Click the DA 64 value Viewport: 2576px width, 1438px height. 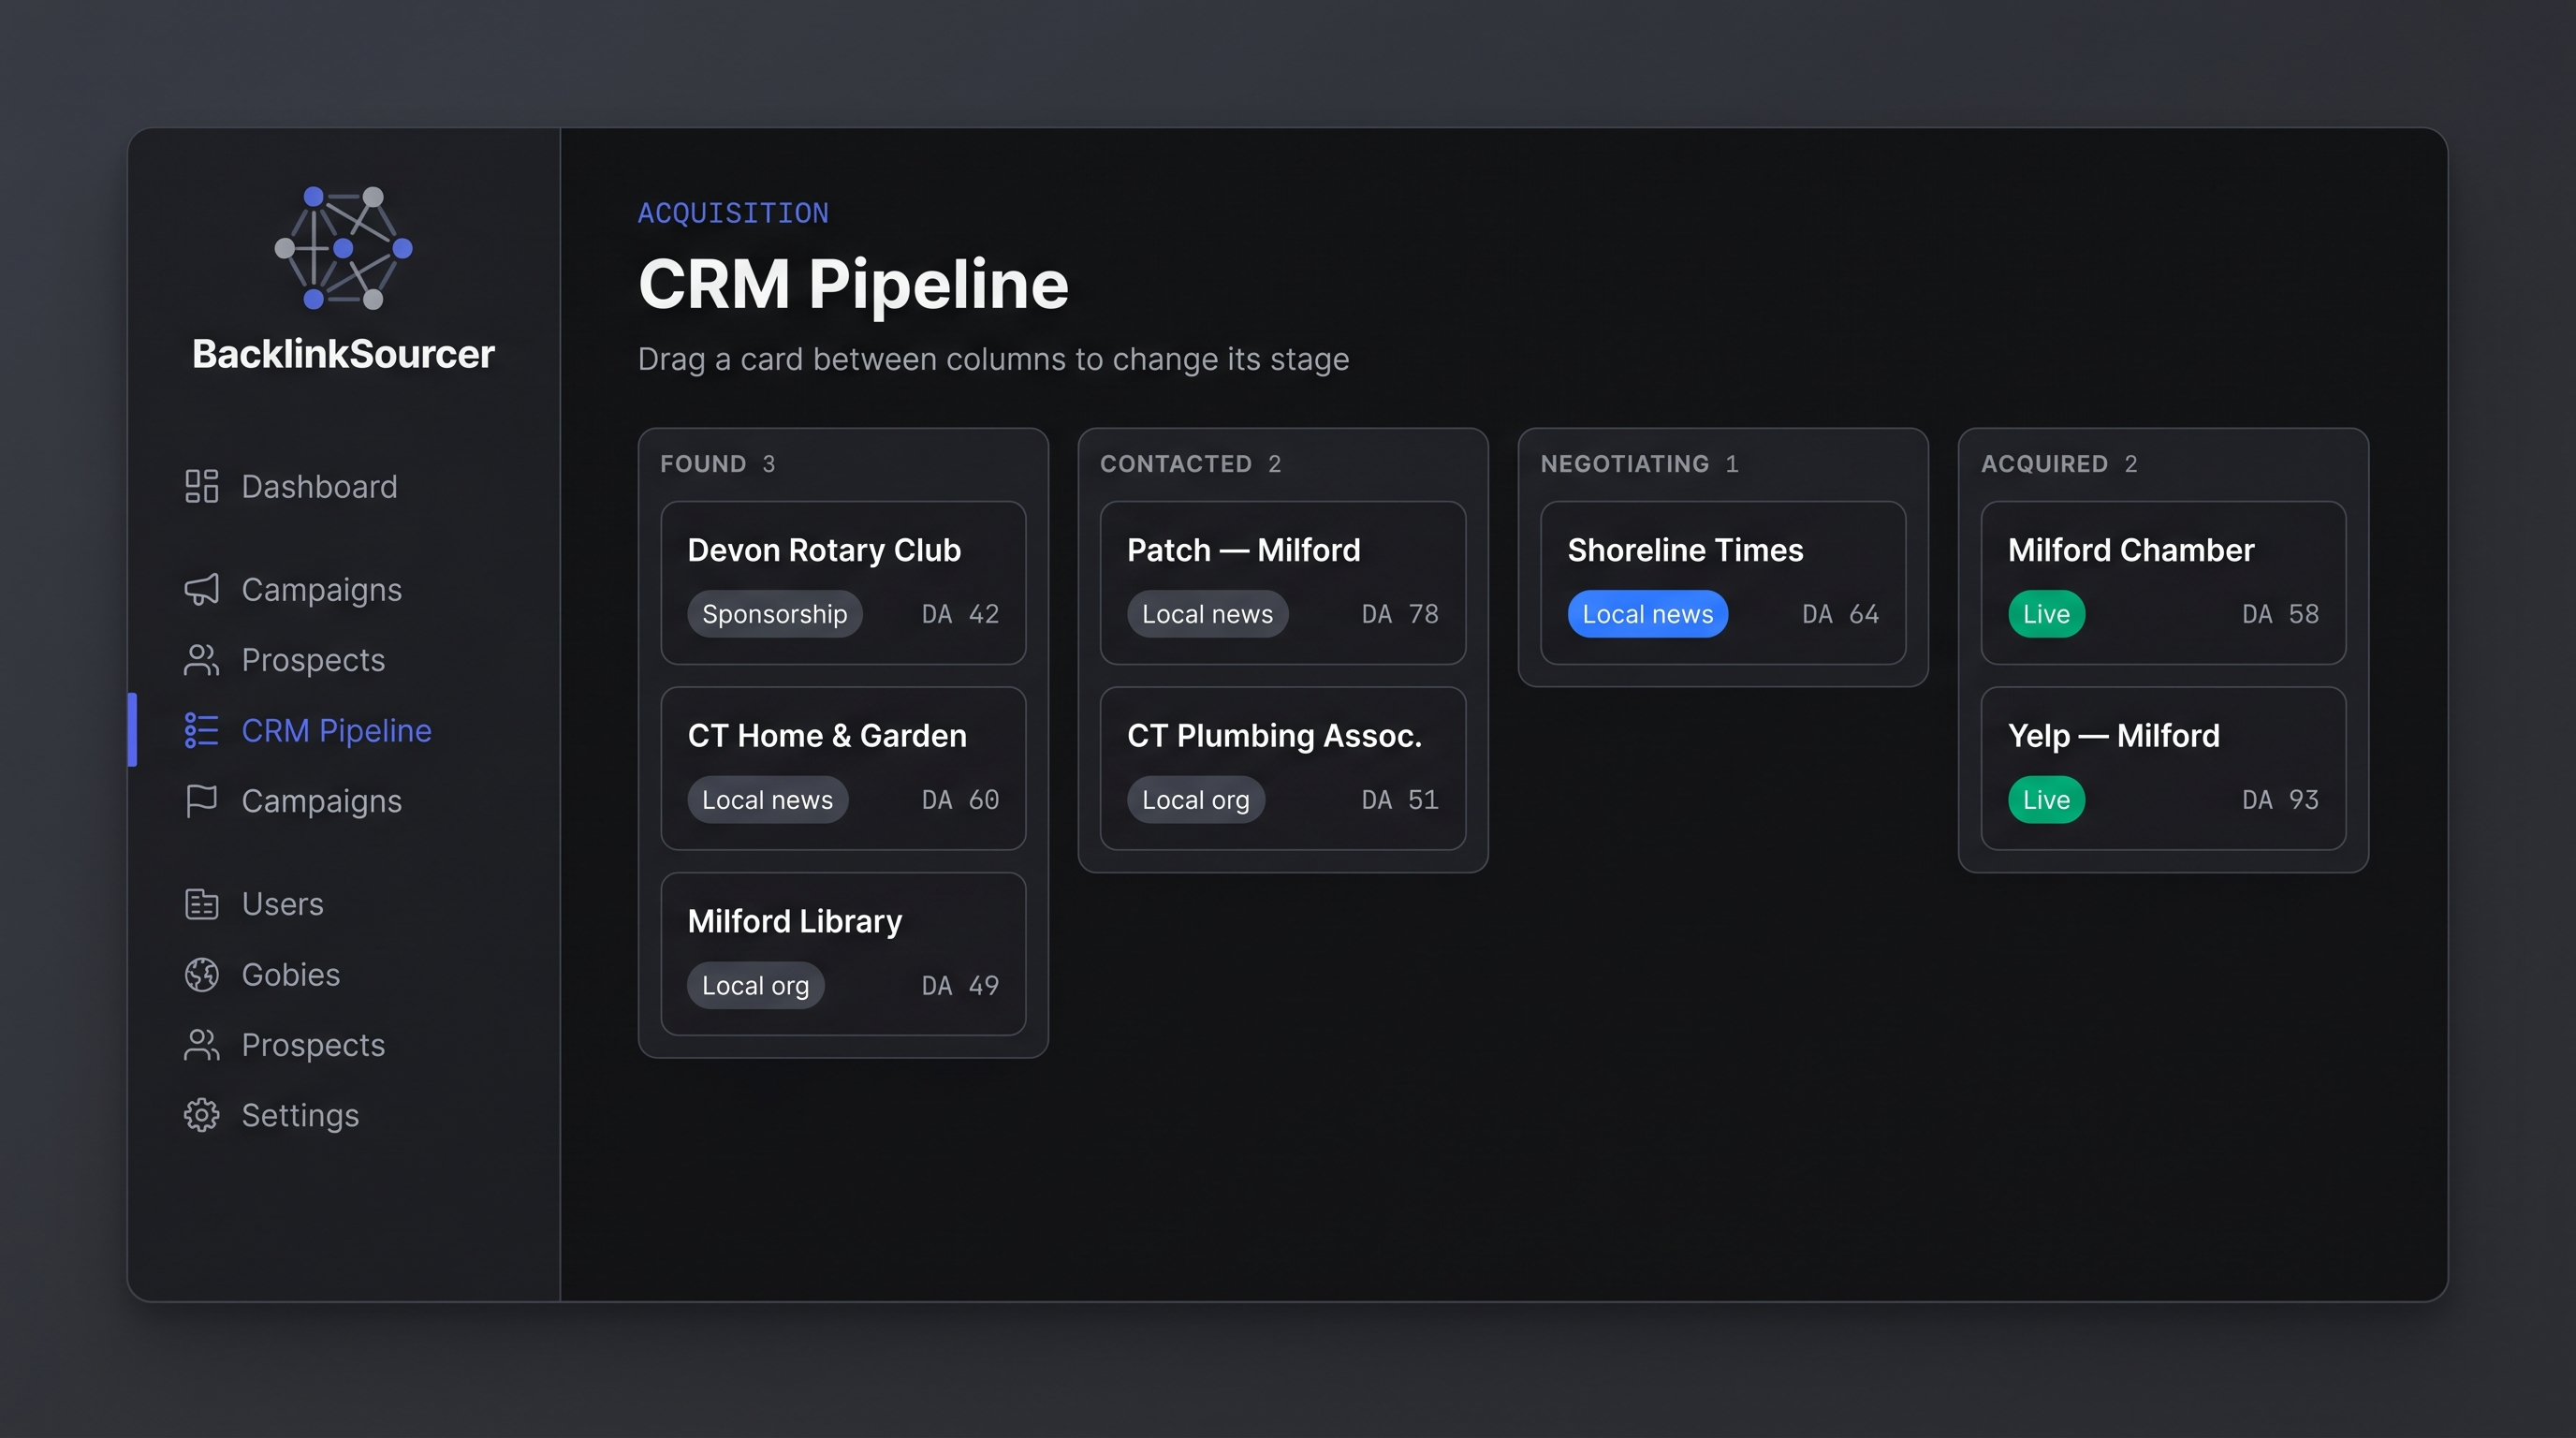[1840, 614]
